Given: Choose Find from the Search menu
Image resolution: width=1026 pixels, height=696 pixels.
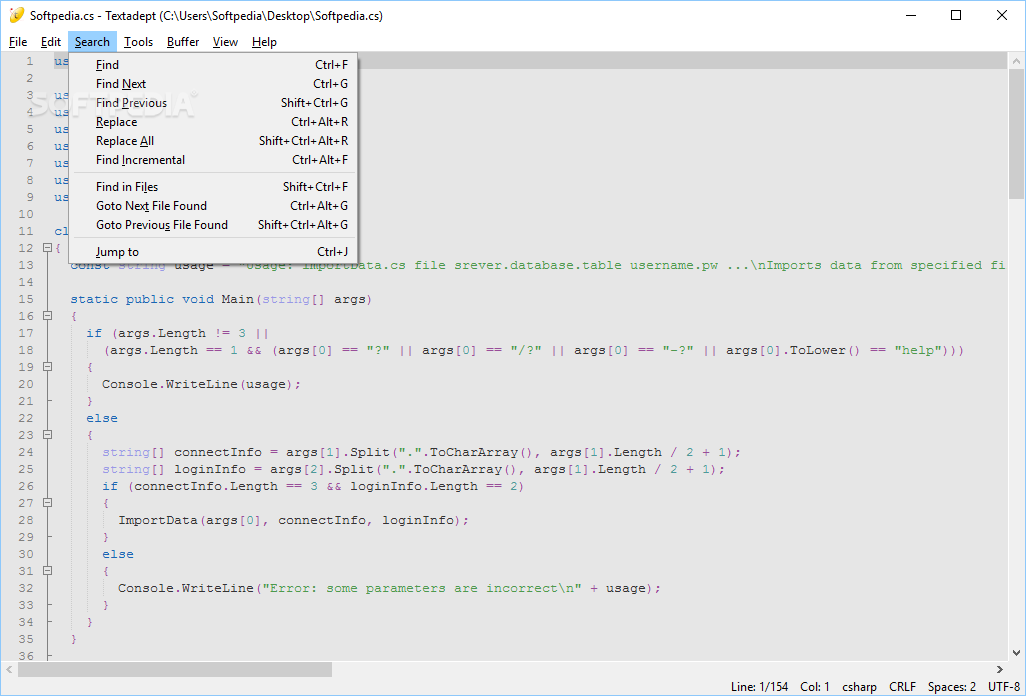Looking at the screenshot, I should tap(213, 65).
